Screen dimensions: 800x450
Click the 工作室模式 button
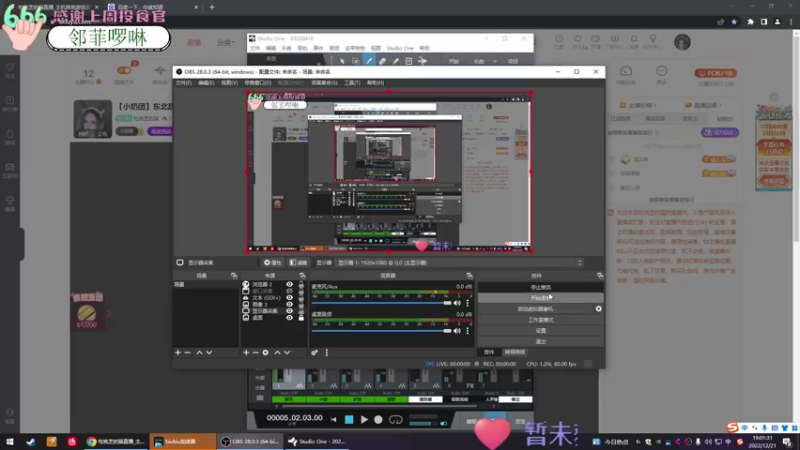tap(540, 320)
